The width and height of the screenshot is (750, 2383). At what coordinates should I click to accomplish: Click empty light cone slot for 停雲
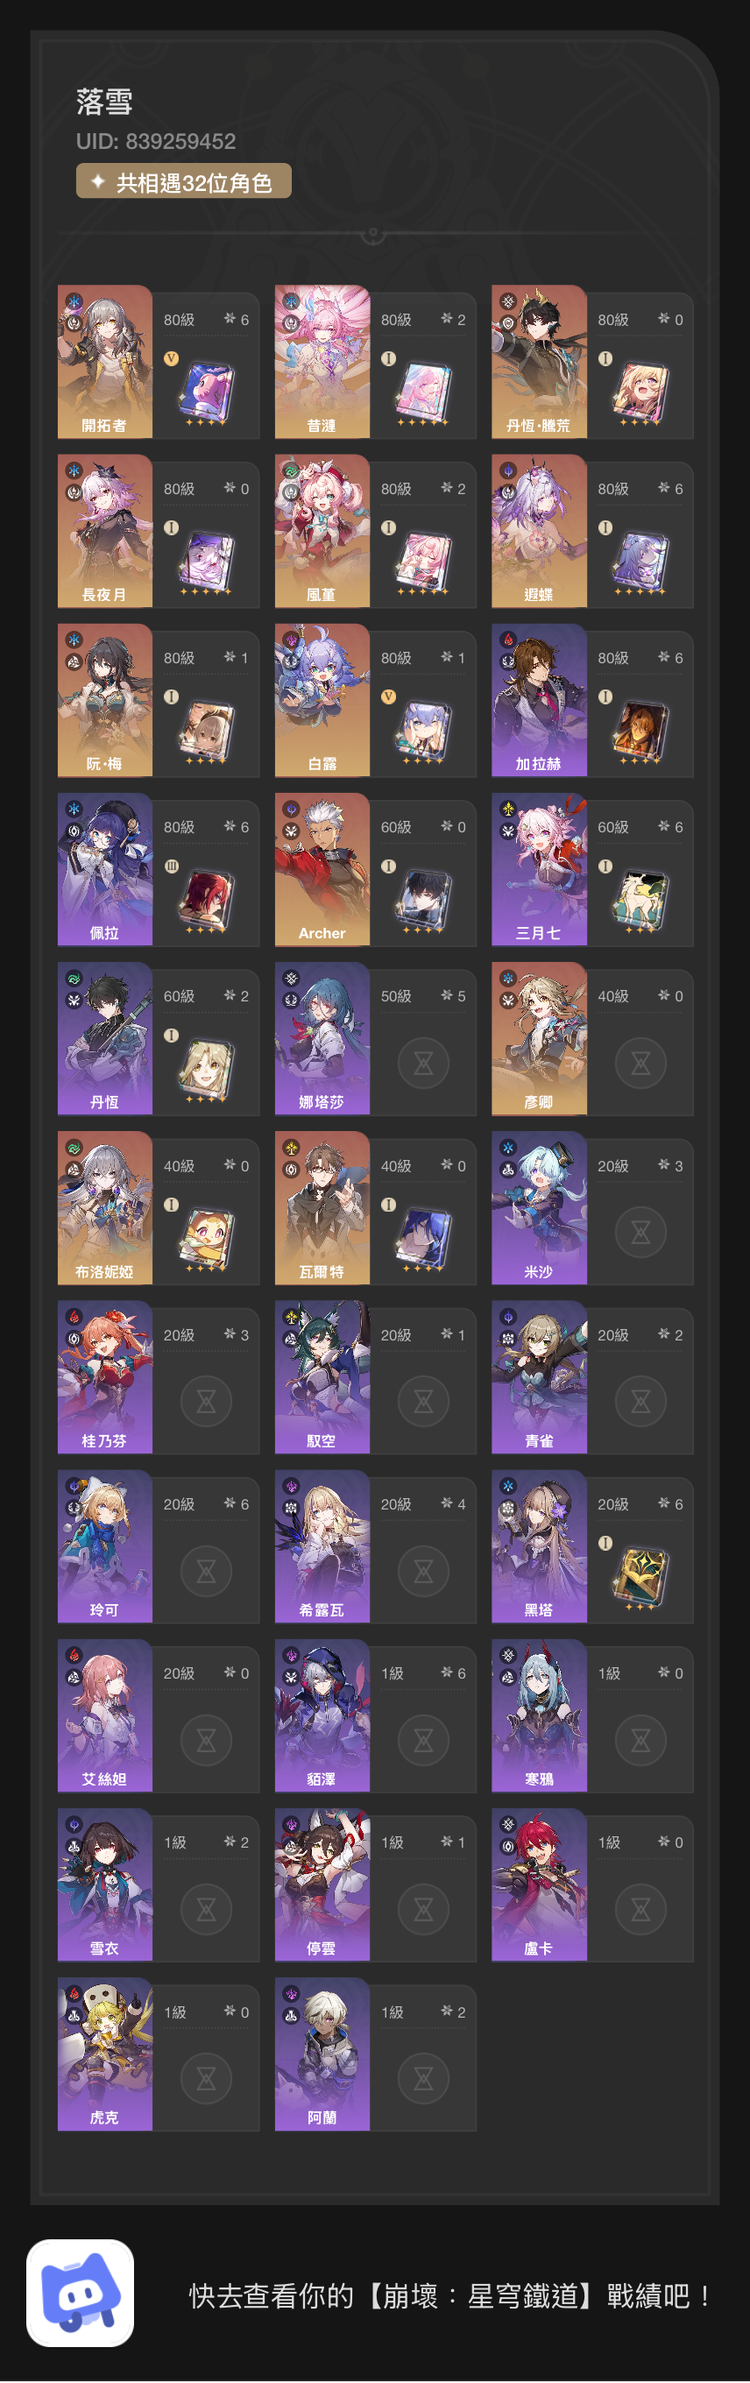click(x=424, y=1909)
